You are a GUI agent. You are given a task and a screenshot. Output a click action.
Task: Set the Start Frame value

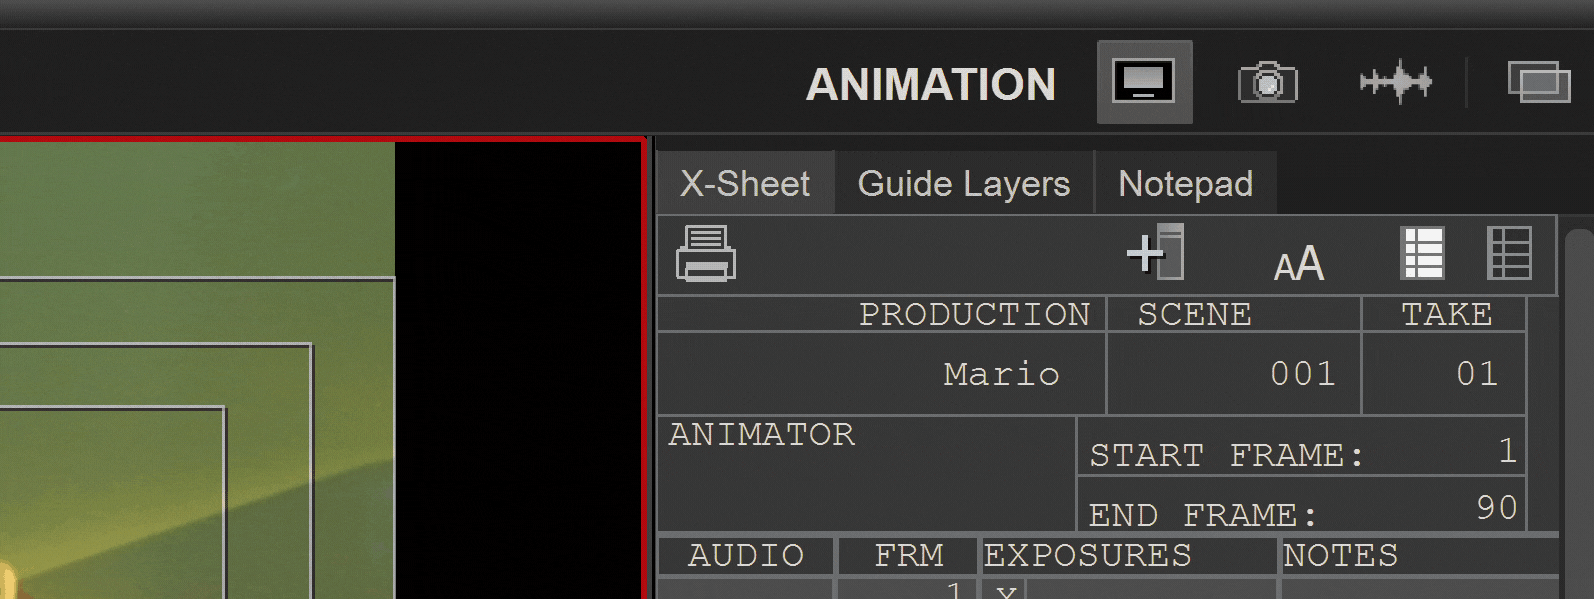coord(1508,451)
